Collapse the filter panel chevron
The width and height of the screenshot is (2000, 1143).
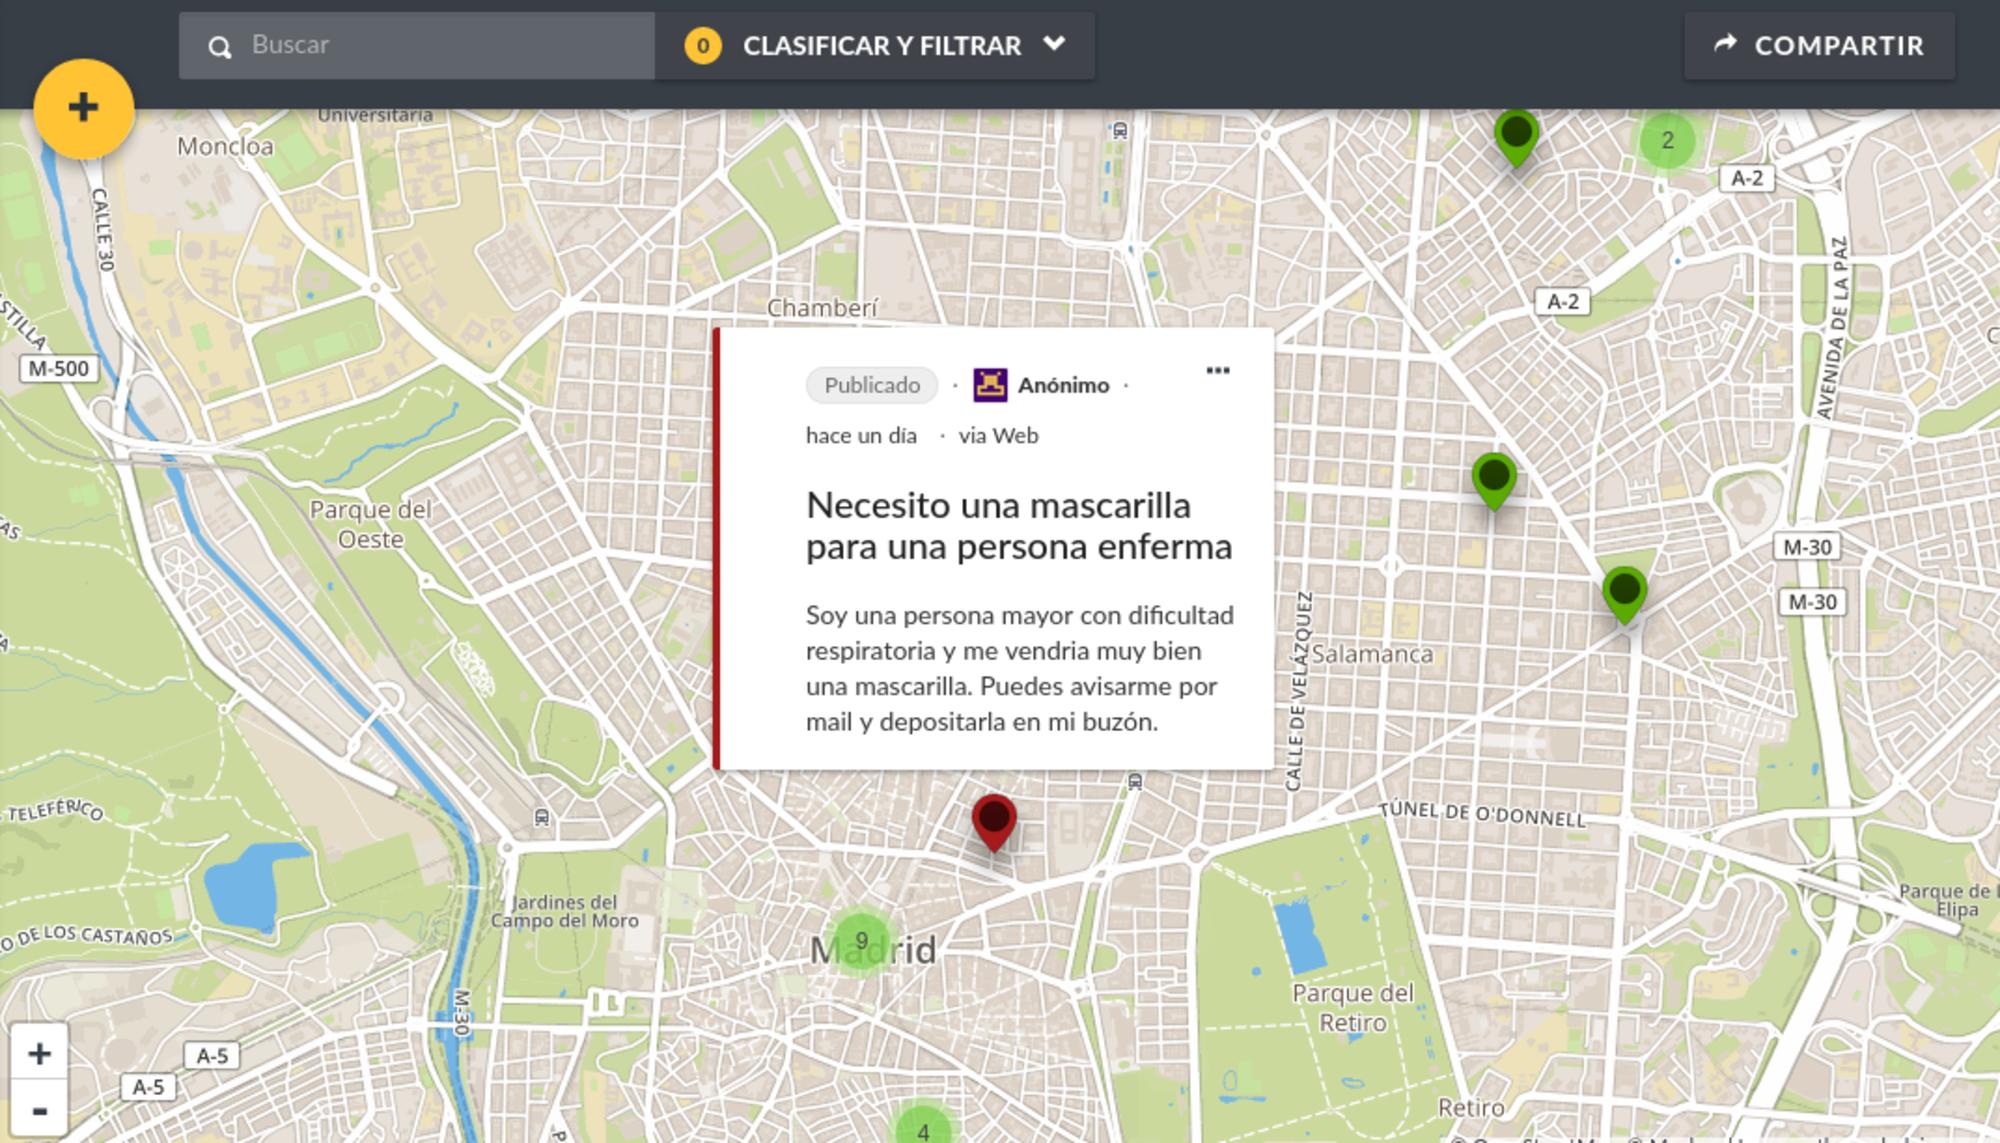point(1053,45)
